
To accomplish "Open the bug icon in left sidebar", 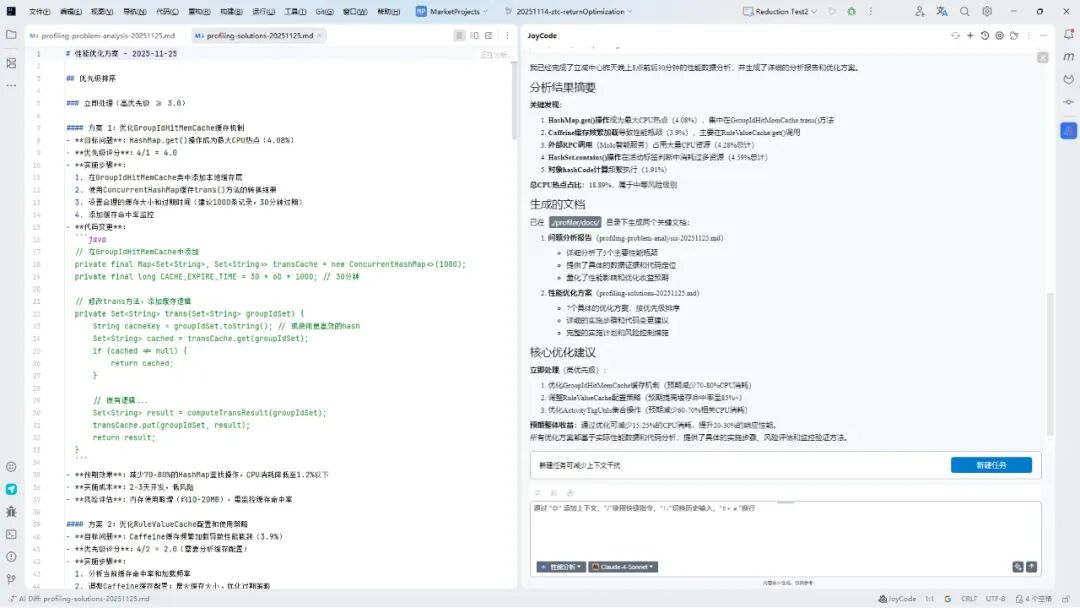I will (11, 512).
